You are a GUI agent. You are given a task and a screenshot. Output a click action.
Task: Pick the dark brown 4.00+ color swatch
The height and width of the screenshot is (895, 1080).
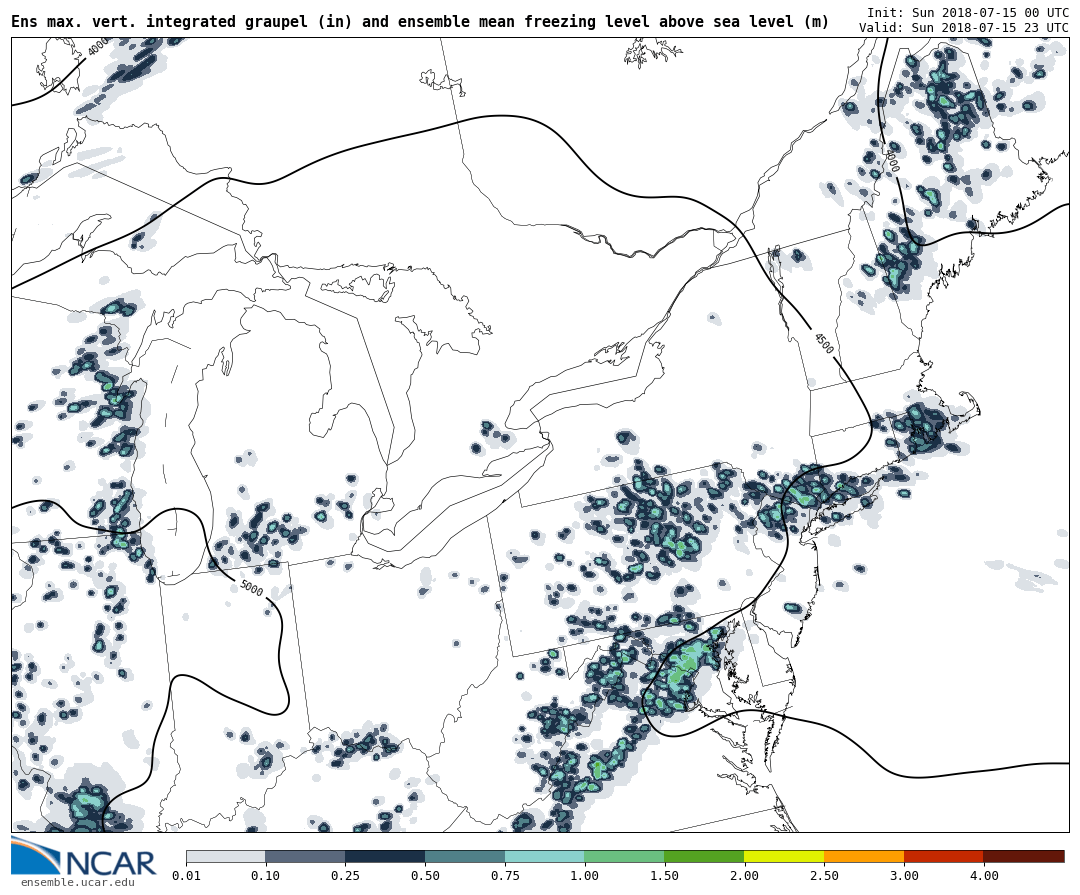click(x=1023, y=857)
